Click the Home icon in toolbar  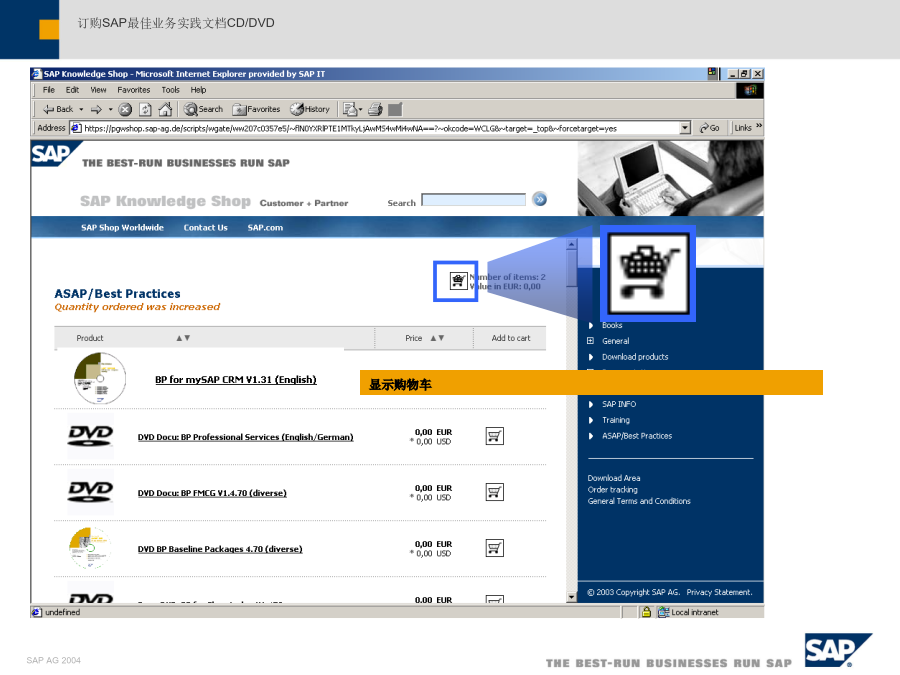(x=165, y=109)
